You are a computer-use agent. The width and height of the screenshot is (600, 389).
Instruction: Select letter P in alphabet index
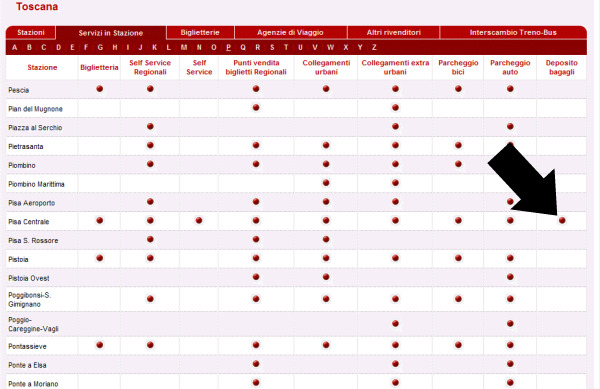[228, 47]
